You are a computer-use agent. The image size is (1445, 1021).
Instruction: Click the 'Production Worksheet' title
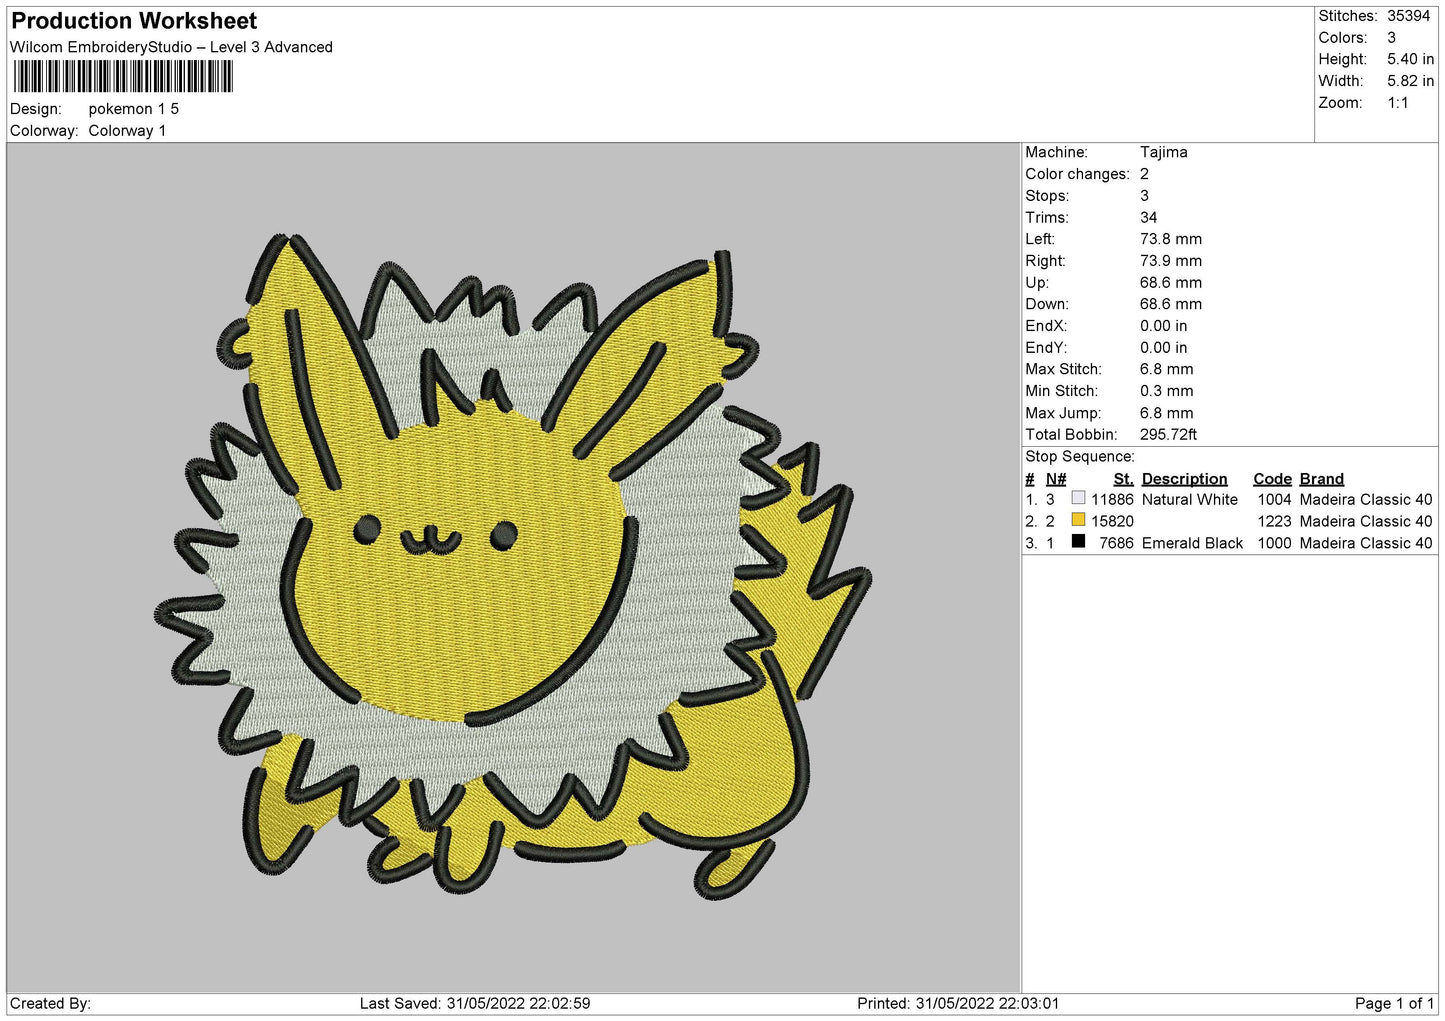[x=134, y=21]
